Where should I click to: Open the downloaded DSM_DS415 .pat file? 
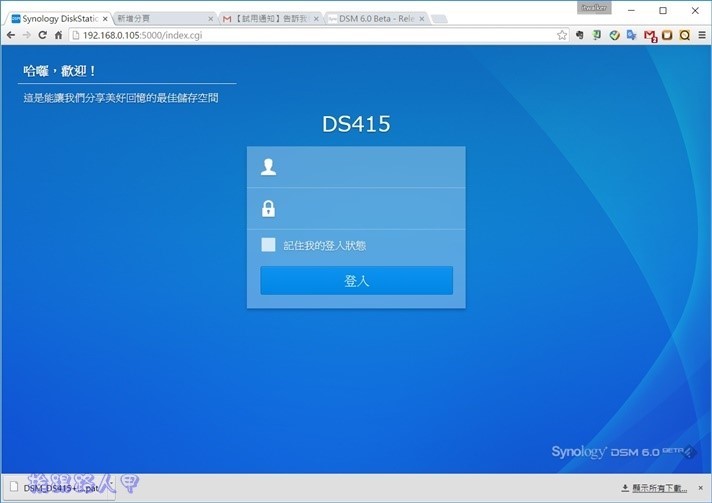click(60, 488)
